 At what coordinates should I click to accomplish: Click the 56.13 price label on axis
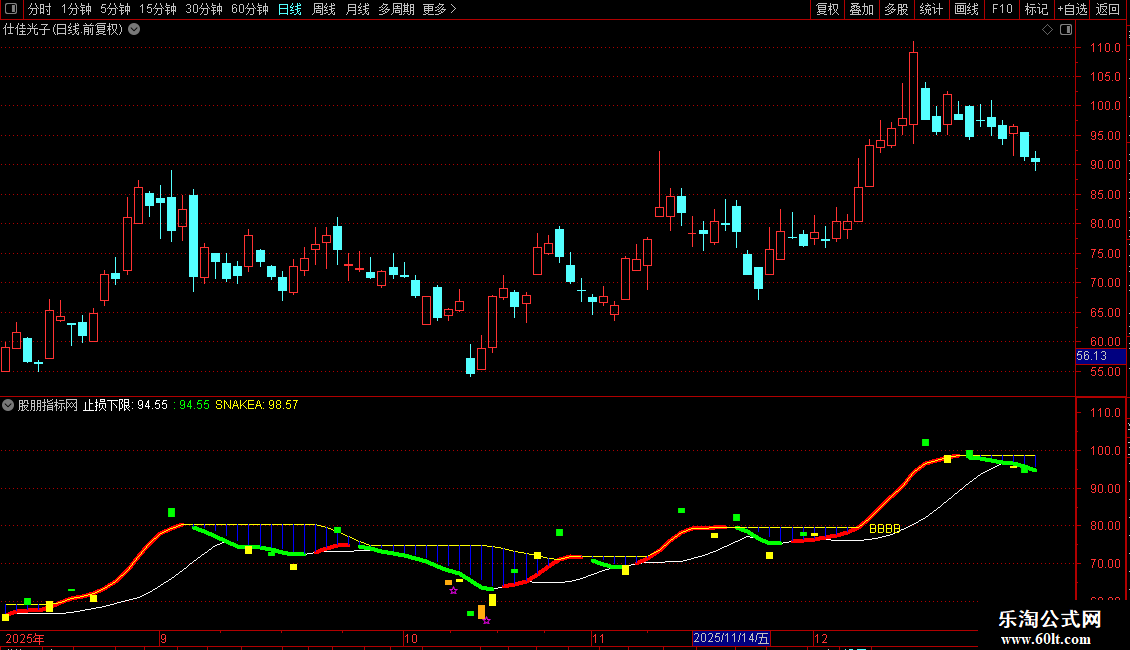click(1100, 356)
